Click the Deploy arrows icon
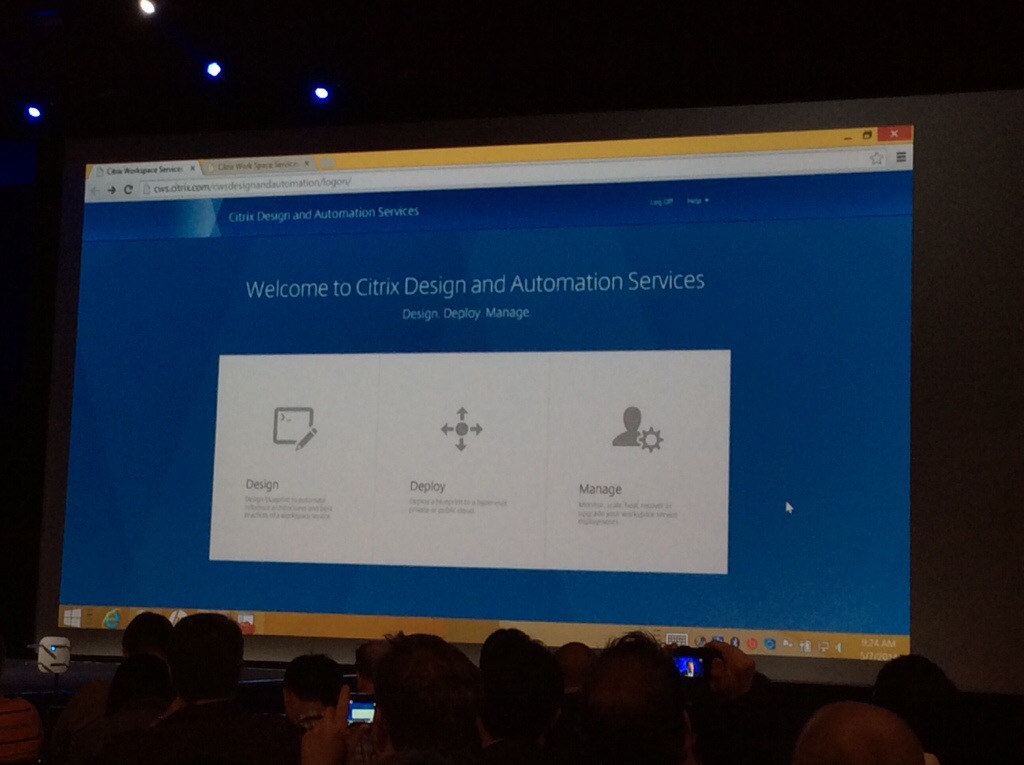Image resolution: width=1024 pixels, height=765 pixels. [x=461, y=429]
